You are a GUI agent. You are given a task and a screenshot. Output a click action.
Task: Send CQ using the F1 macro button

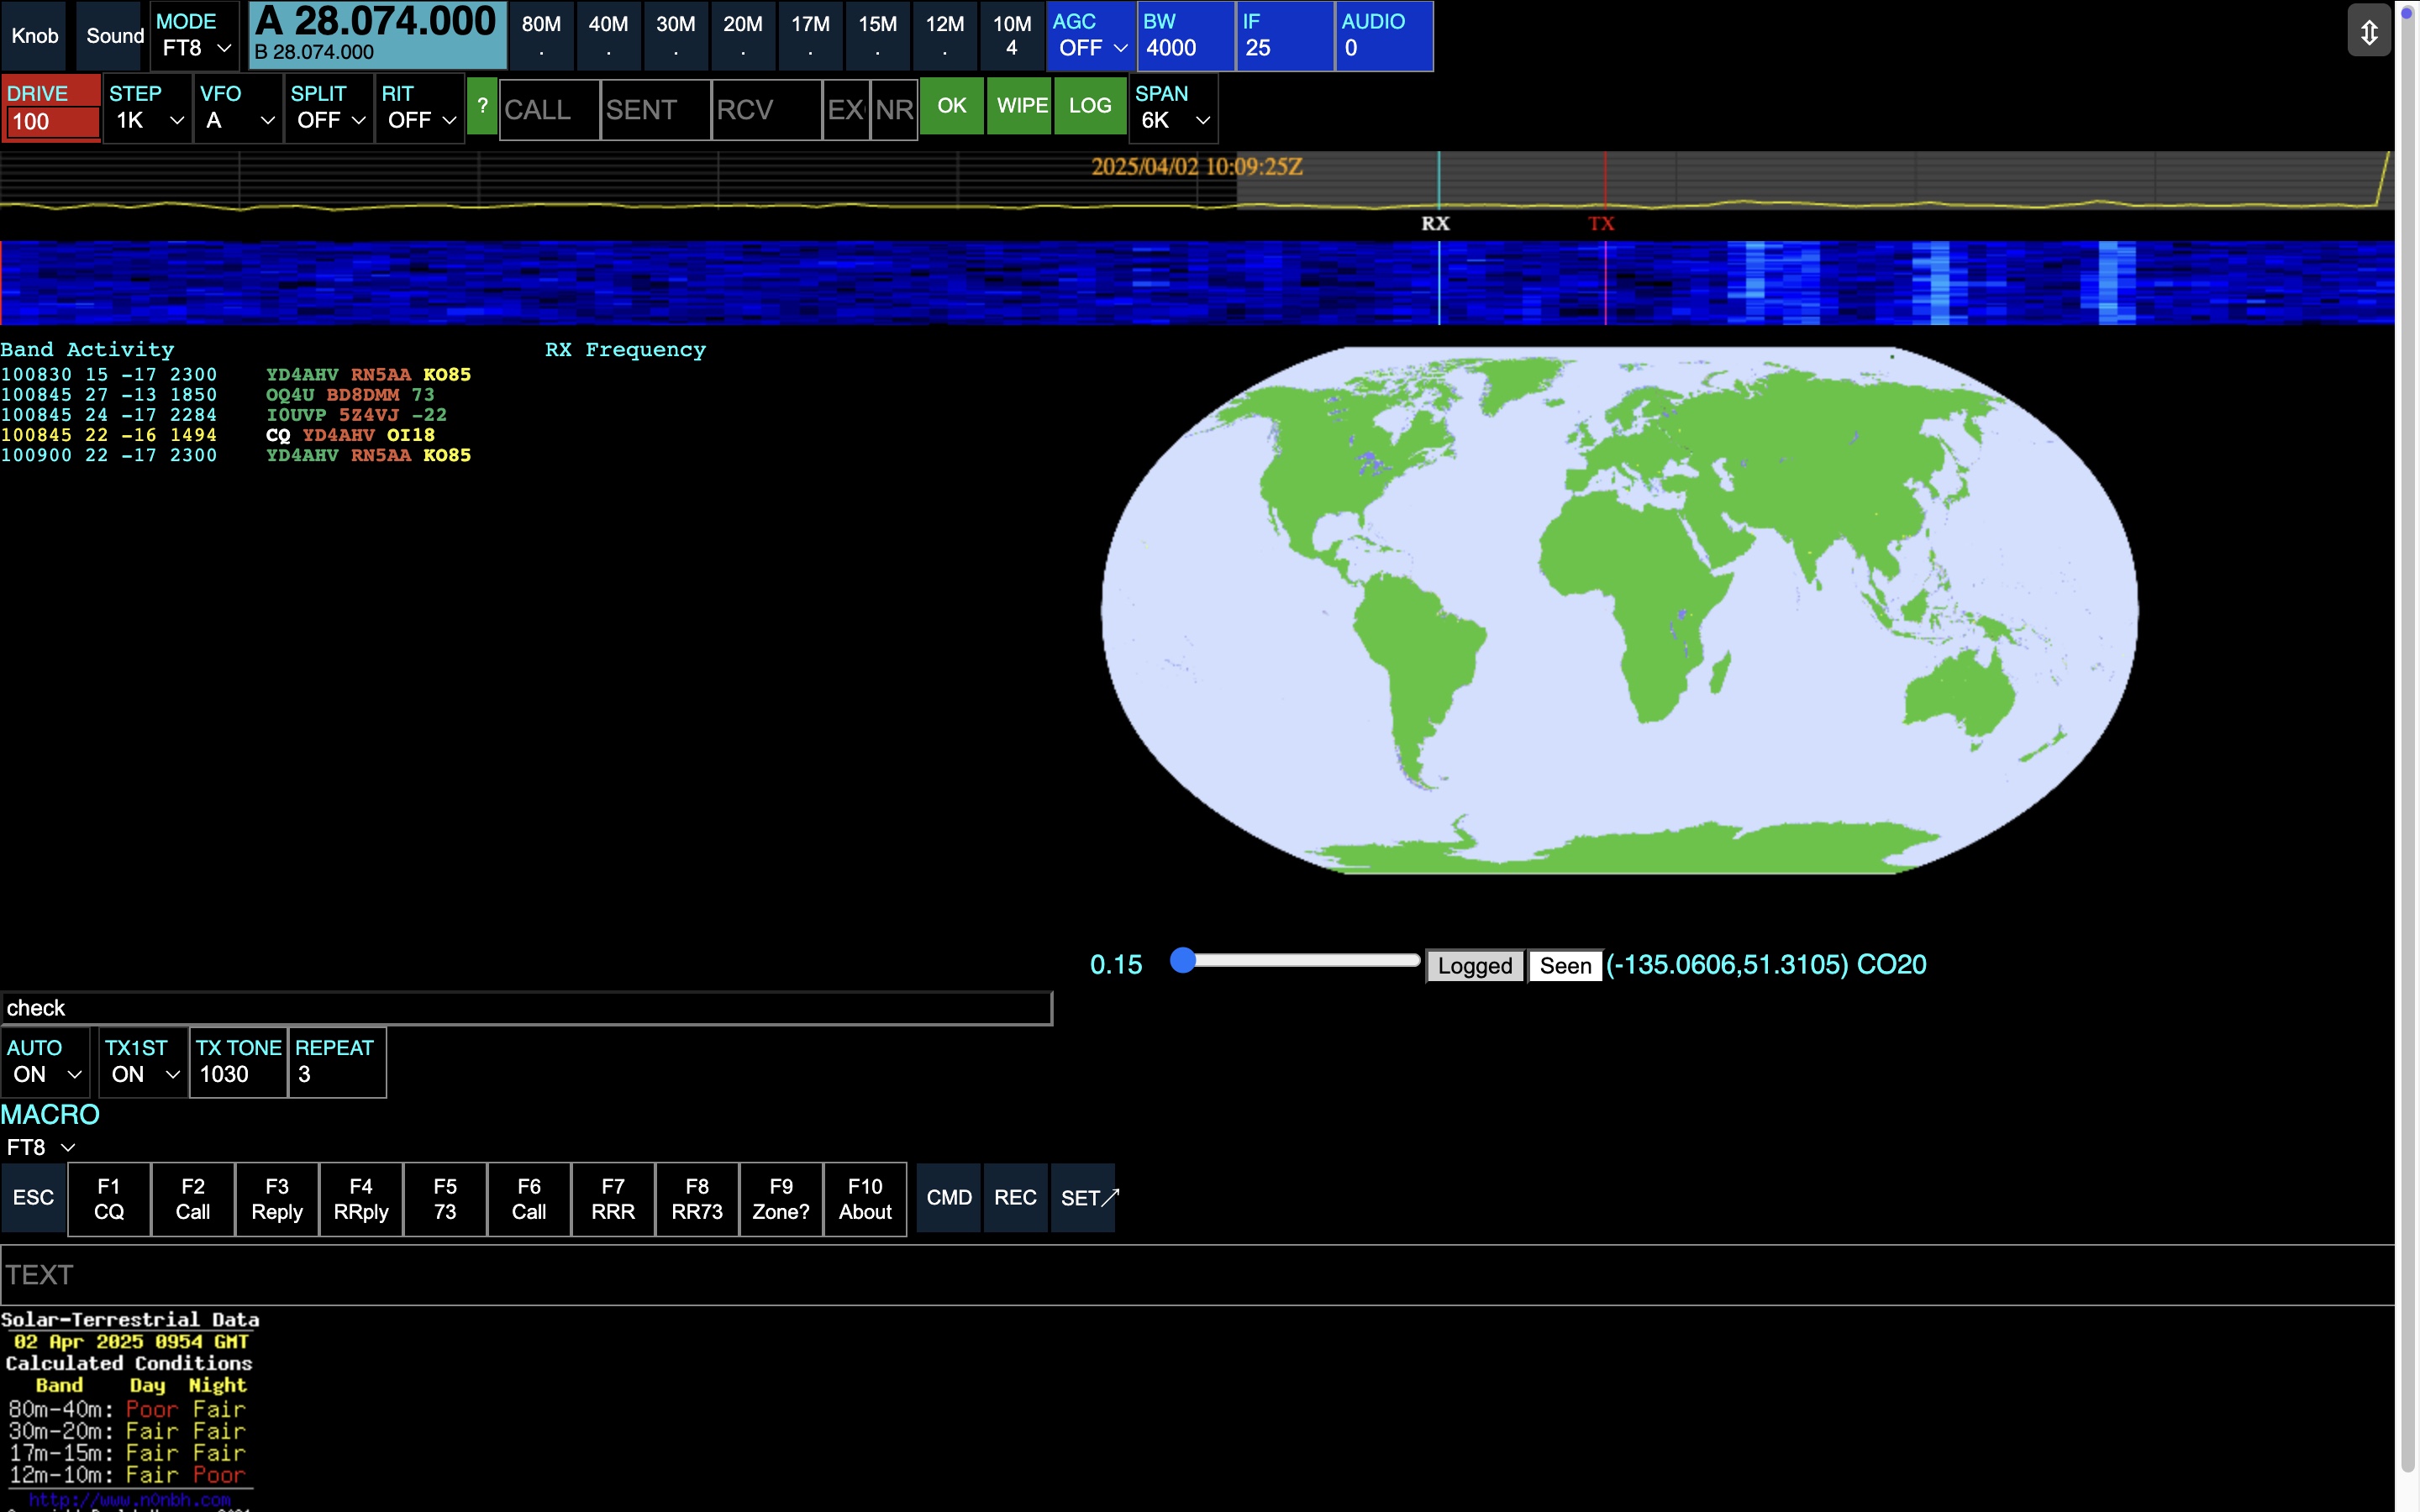[109, 1198]
